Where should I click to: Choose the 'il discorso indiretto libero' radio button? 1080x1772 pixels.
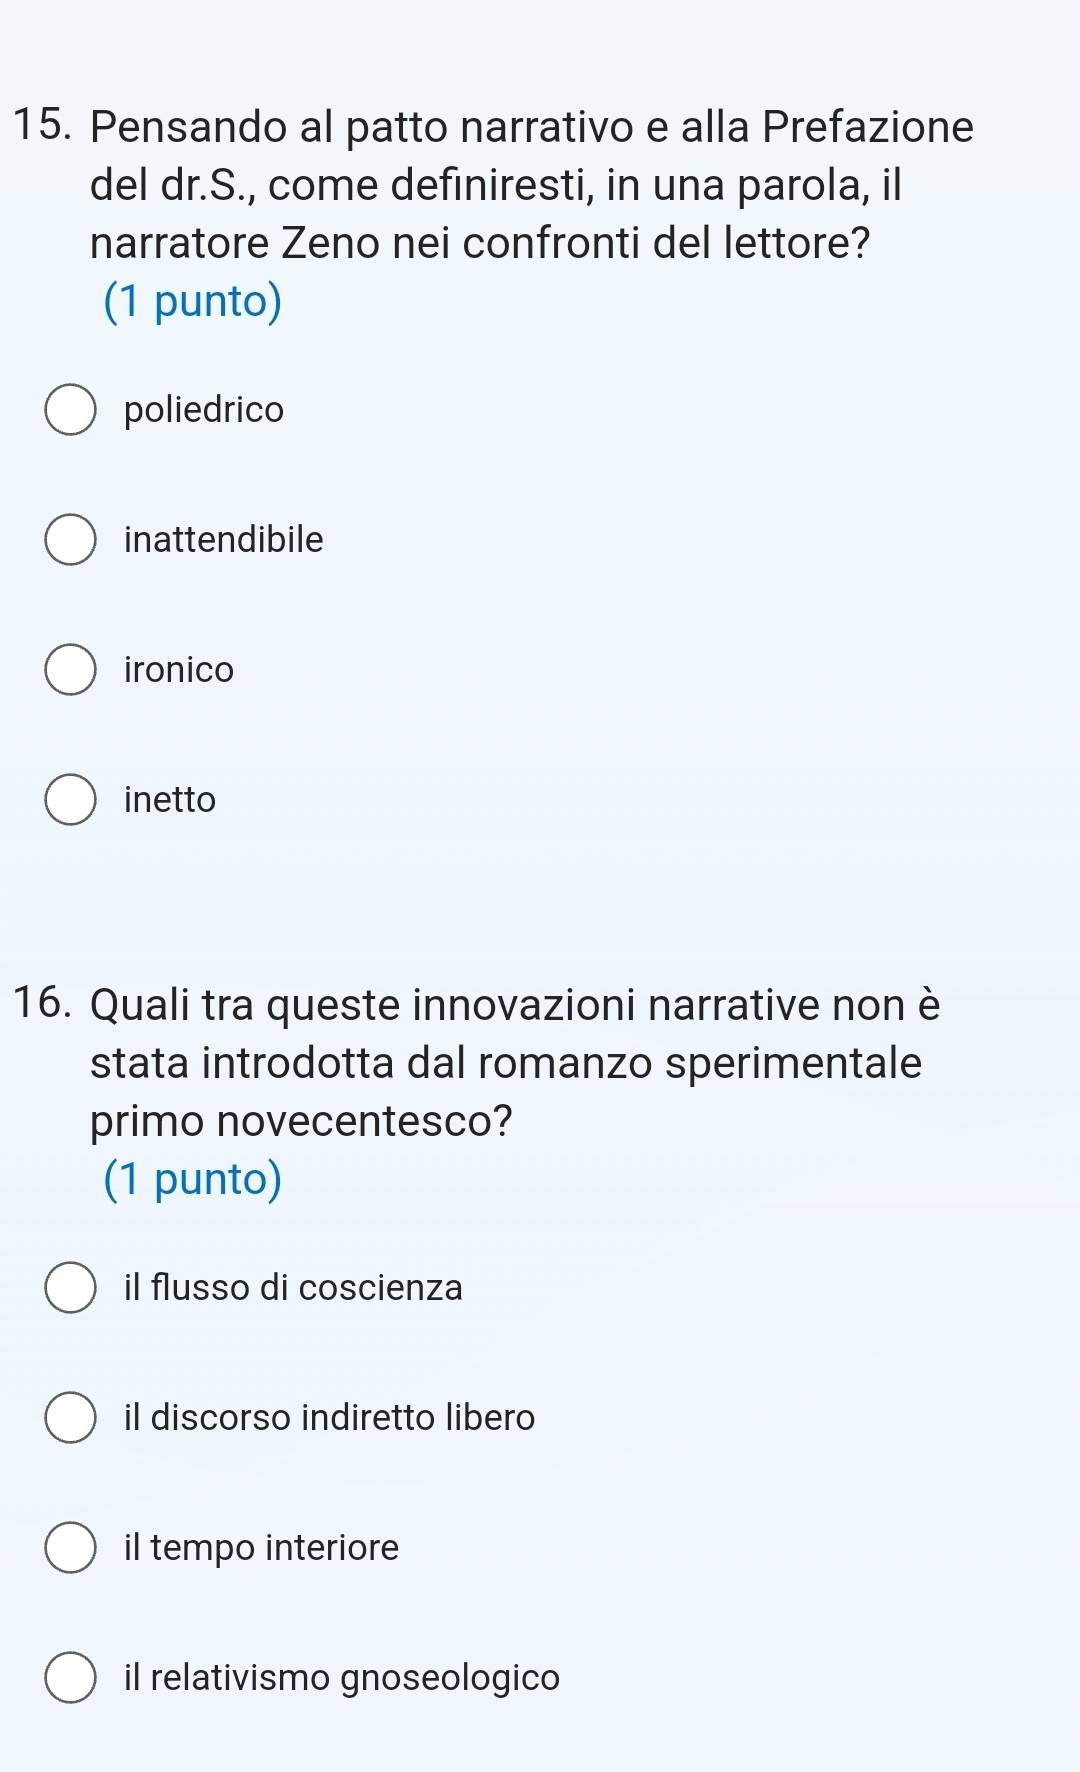pyautogui.click(x=70, y=1418)
